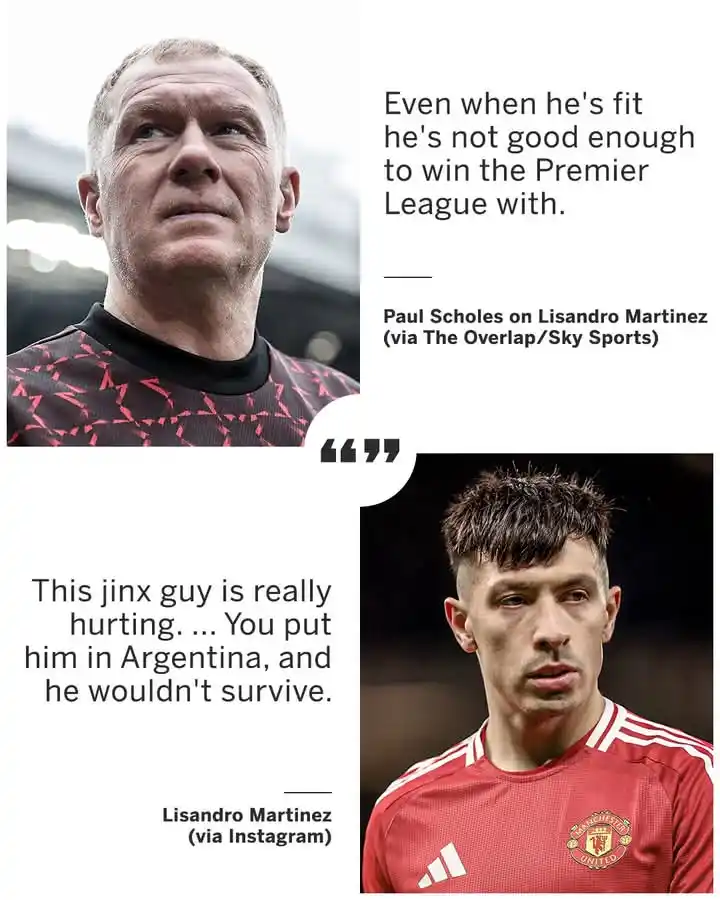
Task: Click "(via The Overlap/Sky Sports)" source text
Action: click(x=521, y=338)
